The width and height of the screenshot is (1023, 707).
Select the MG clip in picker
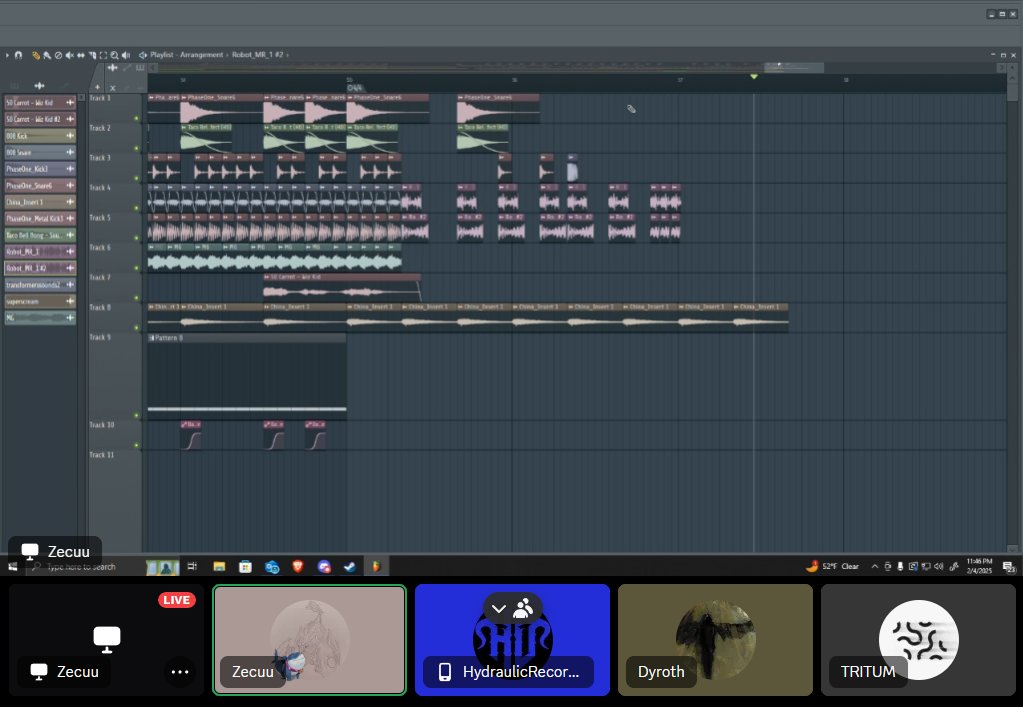click(40, 318)
